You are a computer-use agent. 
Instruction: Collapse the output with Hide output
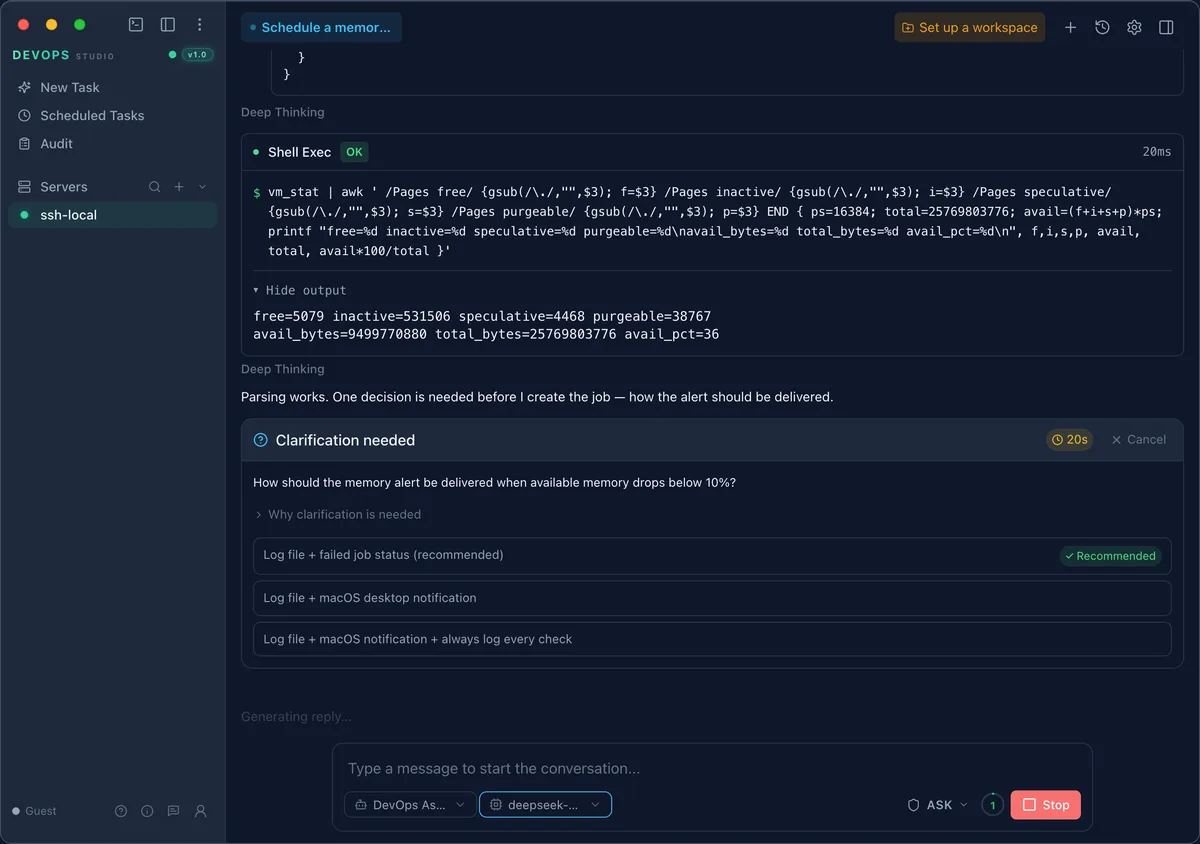click(300, 290)
